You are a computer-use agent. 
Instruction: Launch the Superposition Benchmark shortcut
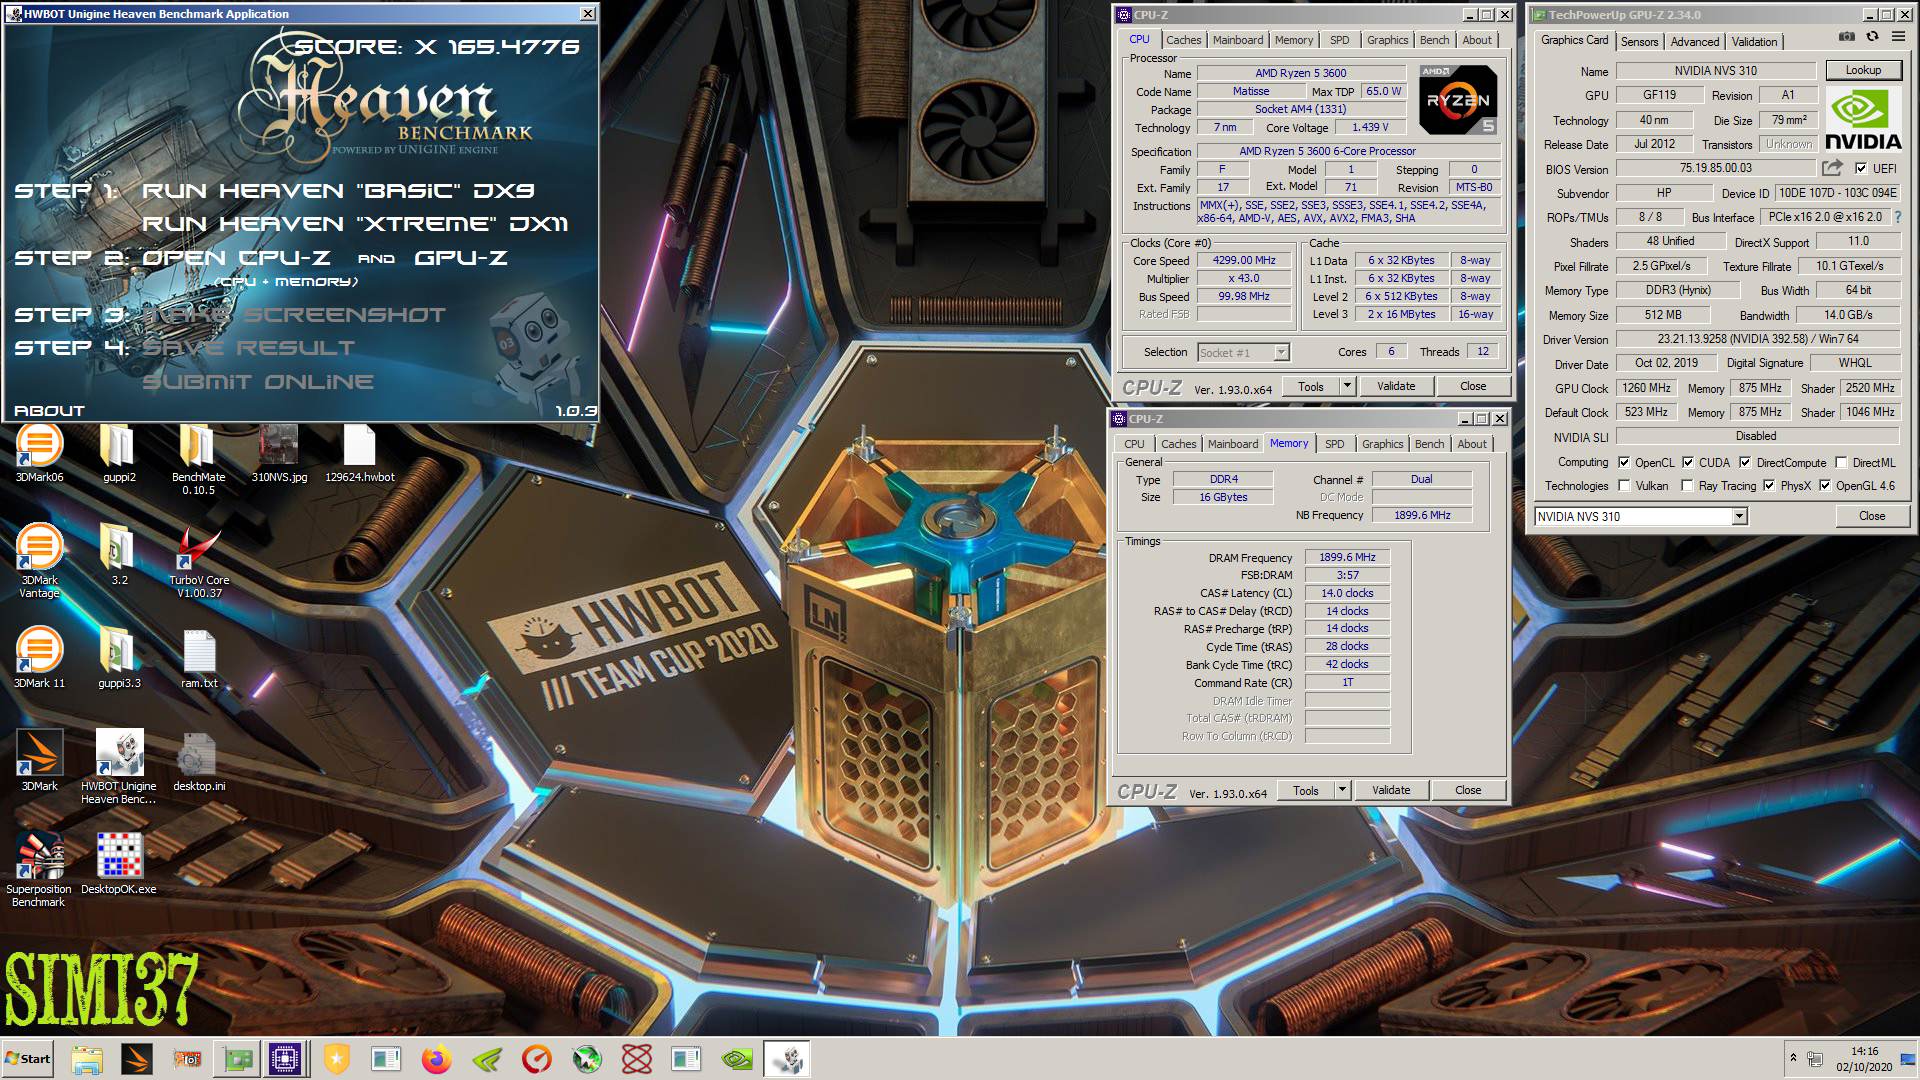pos(39,870)
